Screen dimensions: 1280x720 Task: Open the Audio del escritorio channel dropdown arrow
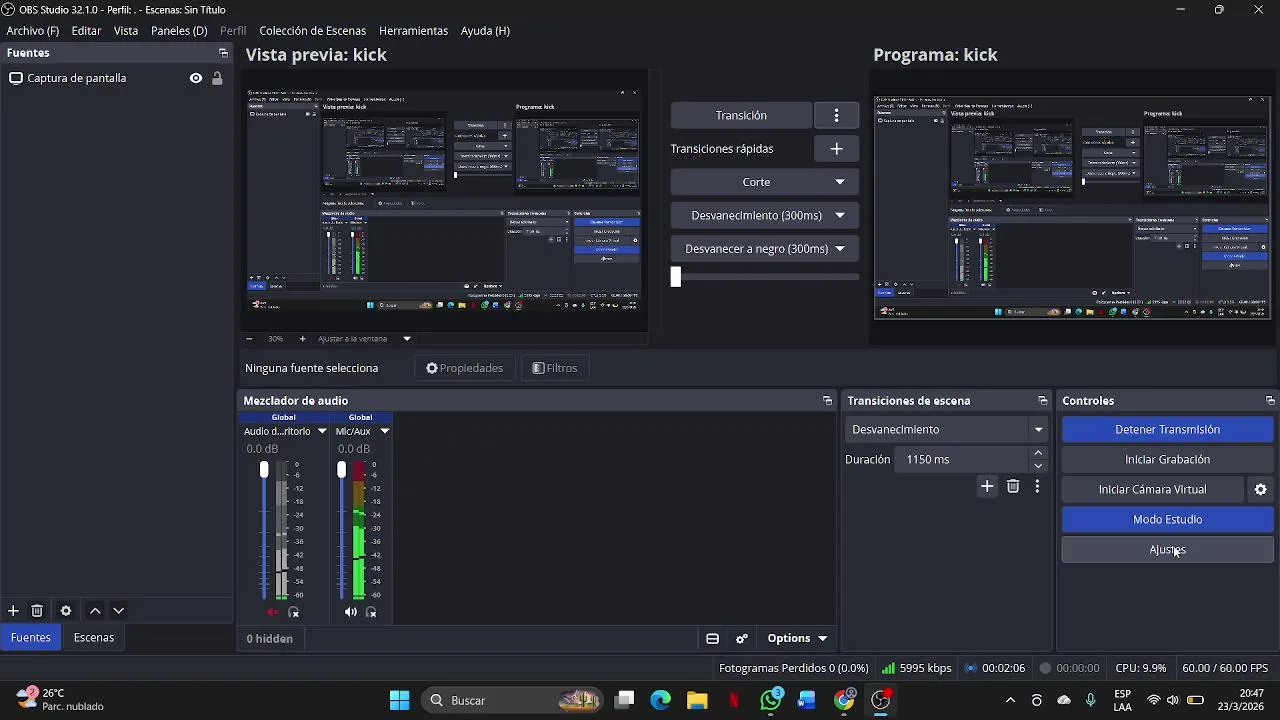[322, 431]
